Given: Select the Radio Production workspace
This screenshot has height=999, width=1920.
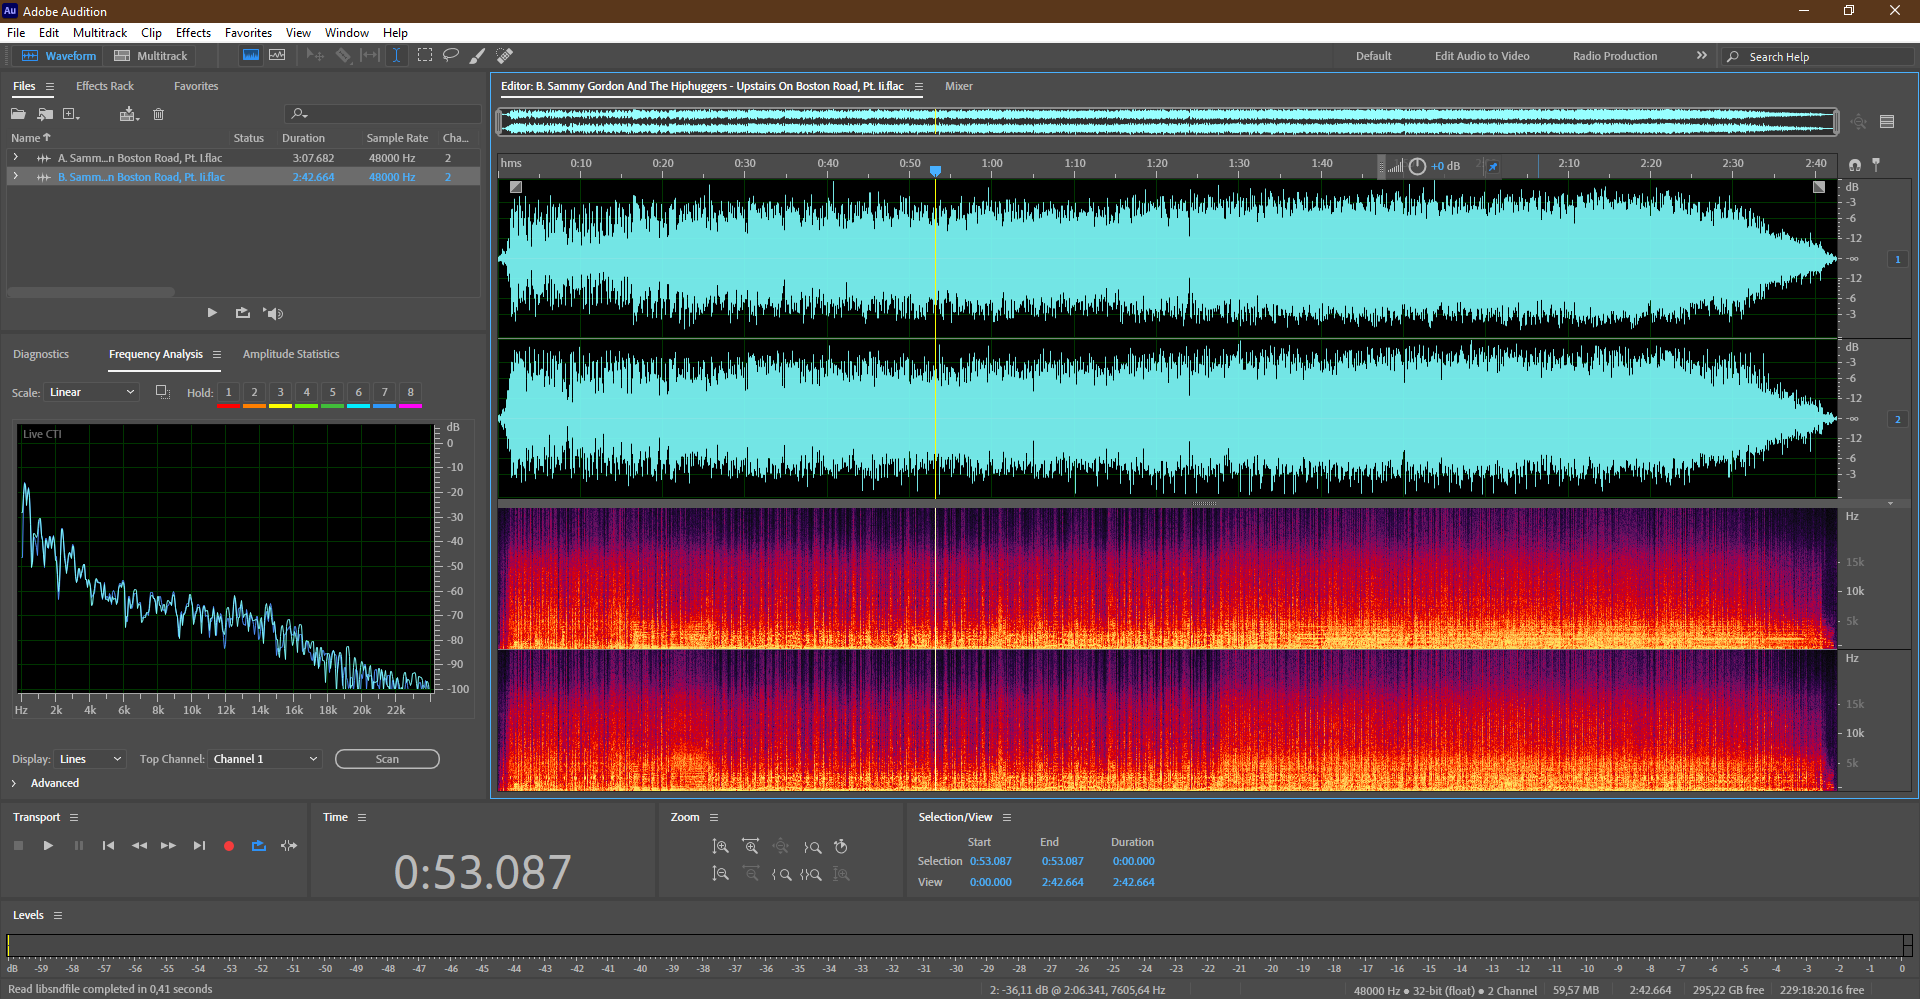Looking at the screenshot, I should coord(1615,56).
